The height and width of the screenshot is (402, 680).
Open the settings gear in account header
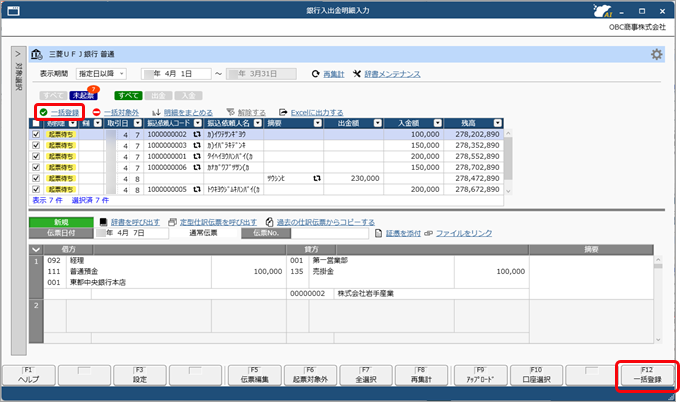coord(657,54)
